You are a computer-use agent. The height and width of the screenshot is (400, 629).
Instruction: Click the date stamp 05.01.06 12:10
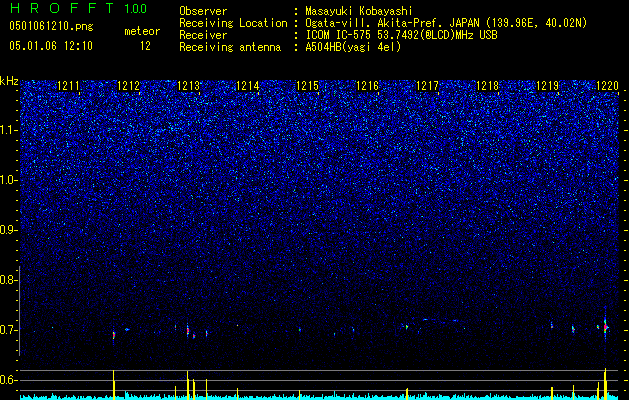[x=51, y=45]
